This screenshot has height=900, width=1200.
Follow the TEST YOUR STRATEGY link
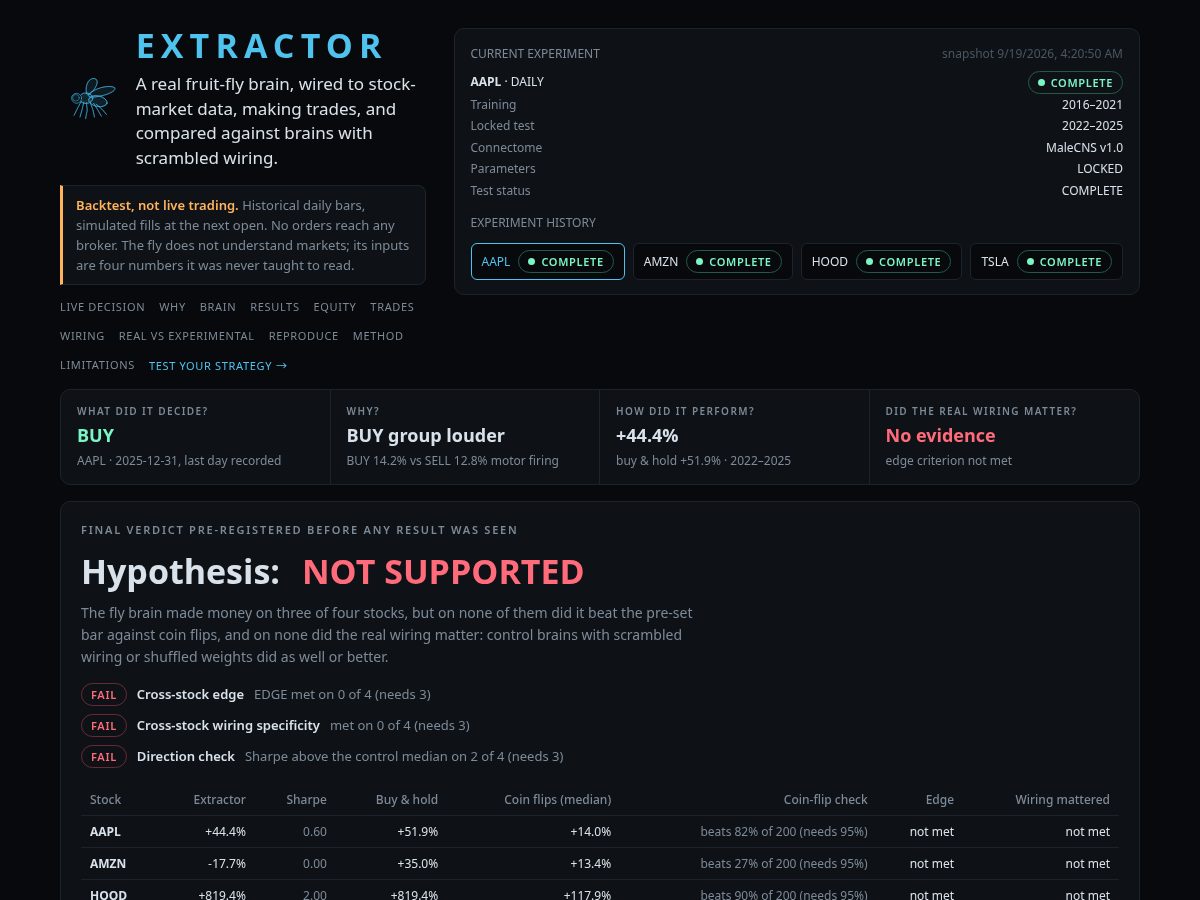218,366
